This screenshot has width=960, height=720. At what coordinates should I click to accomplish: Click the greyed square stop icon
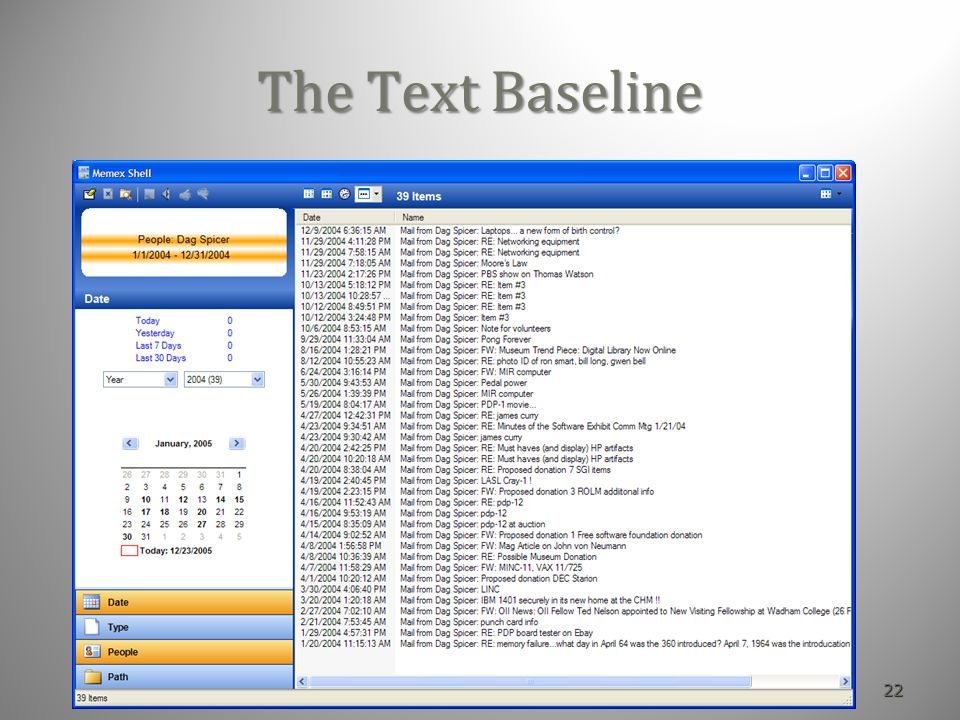click(x=149, y=195)
